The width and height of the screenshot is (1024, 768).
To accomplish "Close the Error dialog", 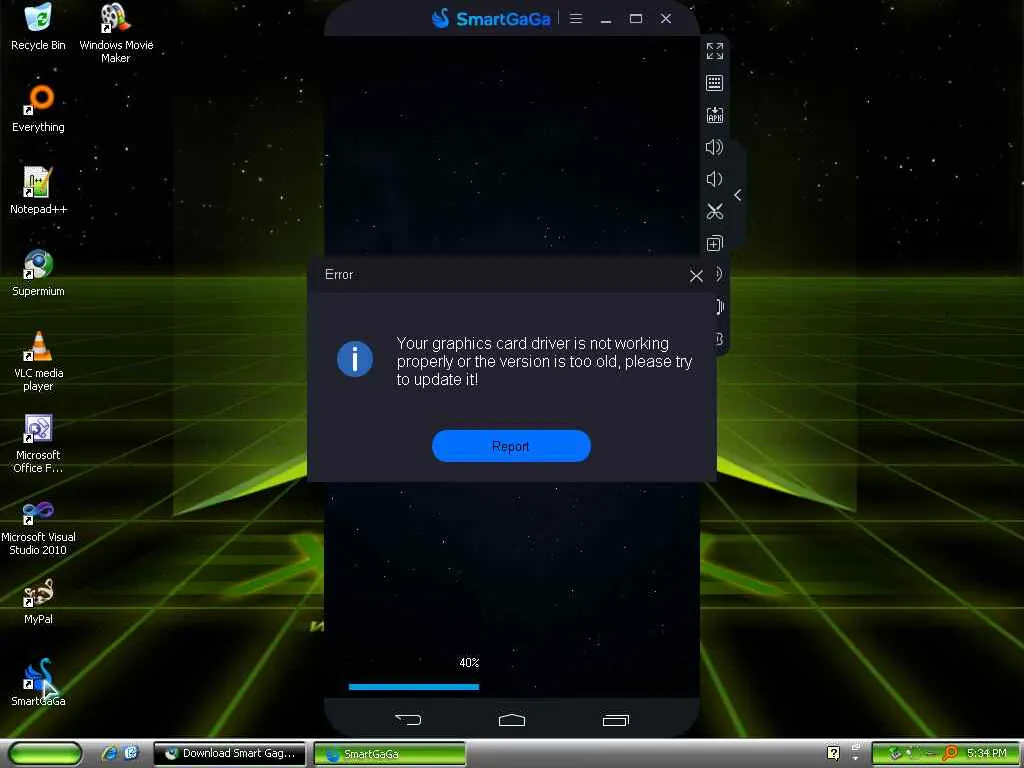I will 696,276.
